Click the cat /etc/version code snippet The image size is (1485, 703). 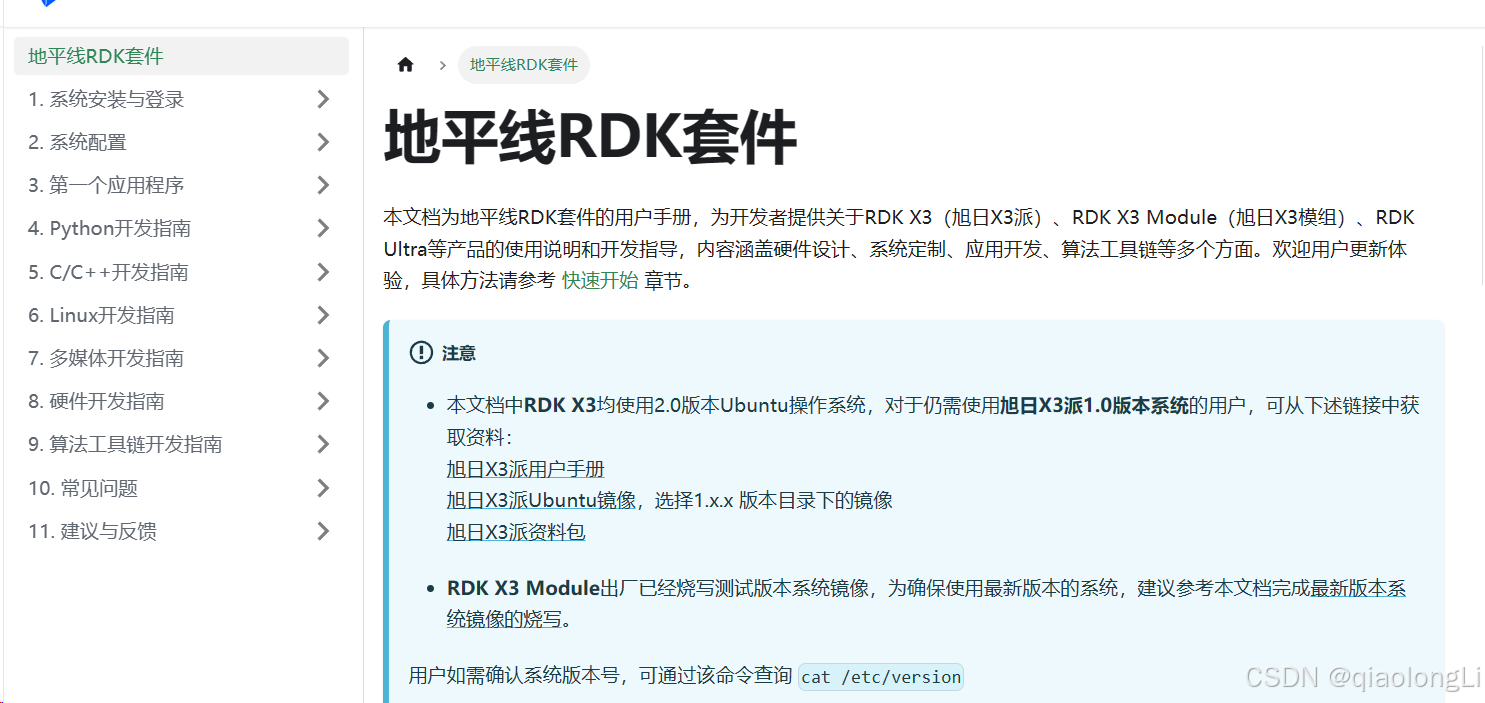click(881, 677)
